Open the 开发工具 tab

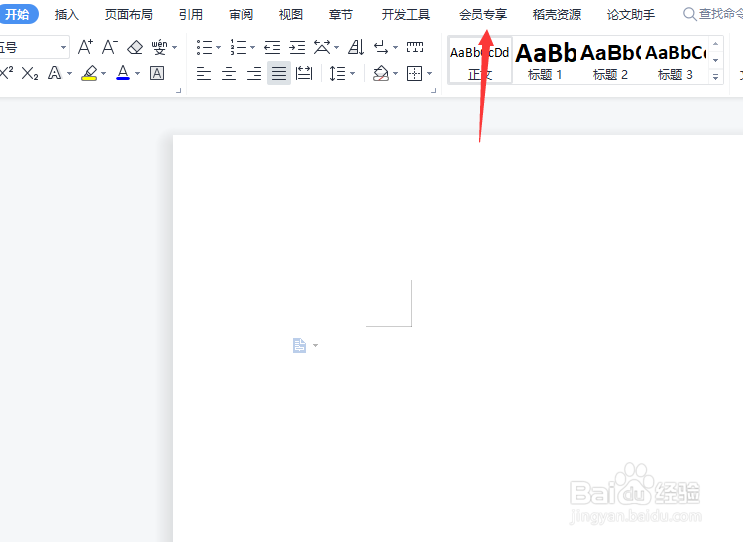click(406, 15)
